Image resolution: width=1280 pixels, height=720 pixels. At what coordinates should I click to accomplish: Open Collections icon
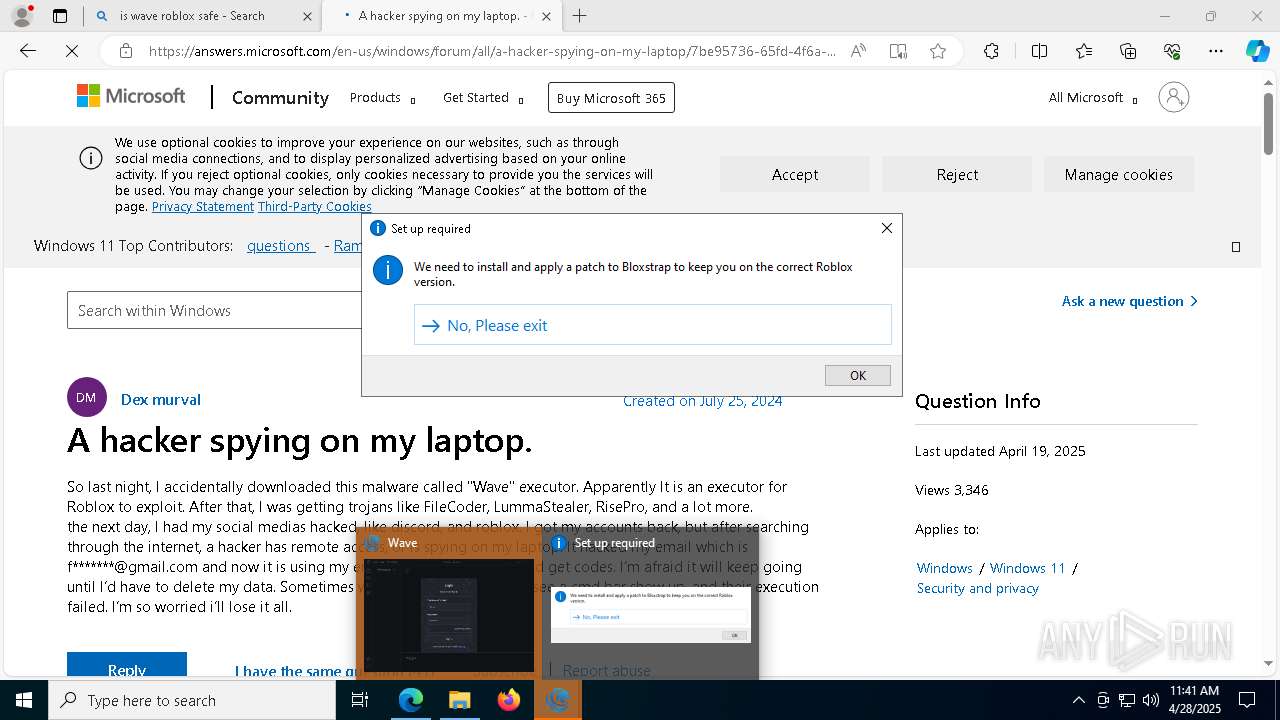[x=1128, y=51]
